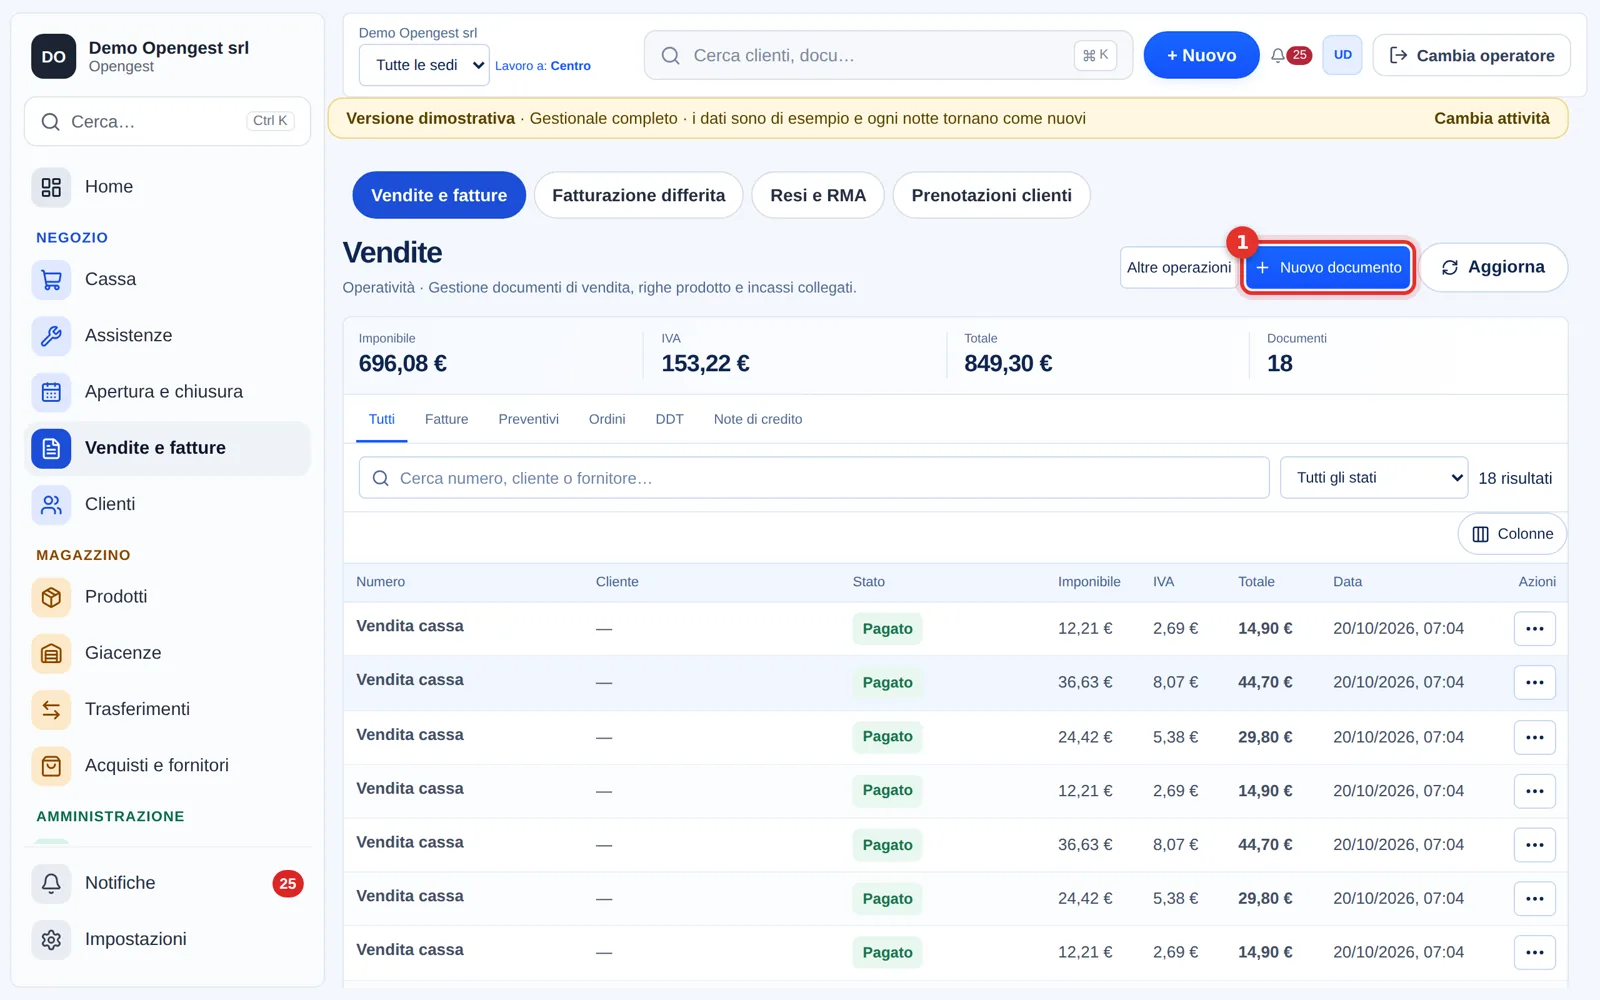Screen dimensions: 1600x1000
Task: Click the DO company logo
Action: [x=53, y=56]
